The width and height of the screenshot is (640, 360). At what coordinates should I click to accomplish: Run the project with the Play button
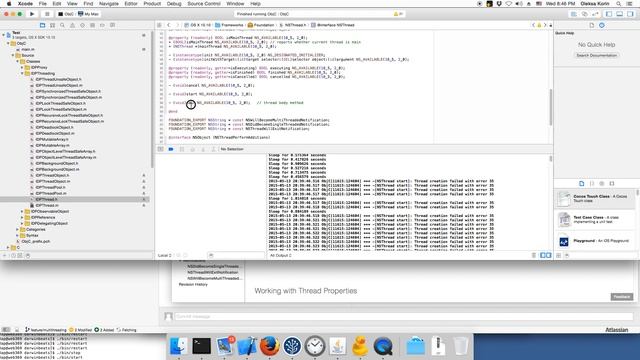click(32, 14)
